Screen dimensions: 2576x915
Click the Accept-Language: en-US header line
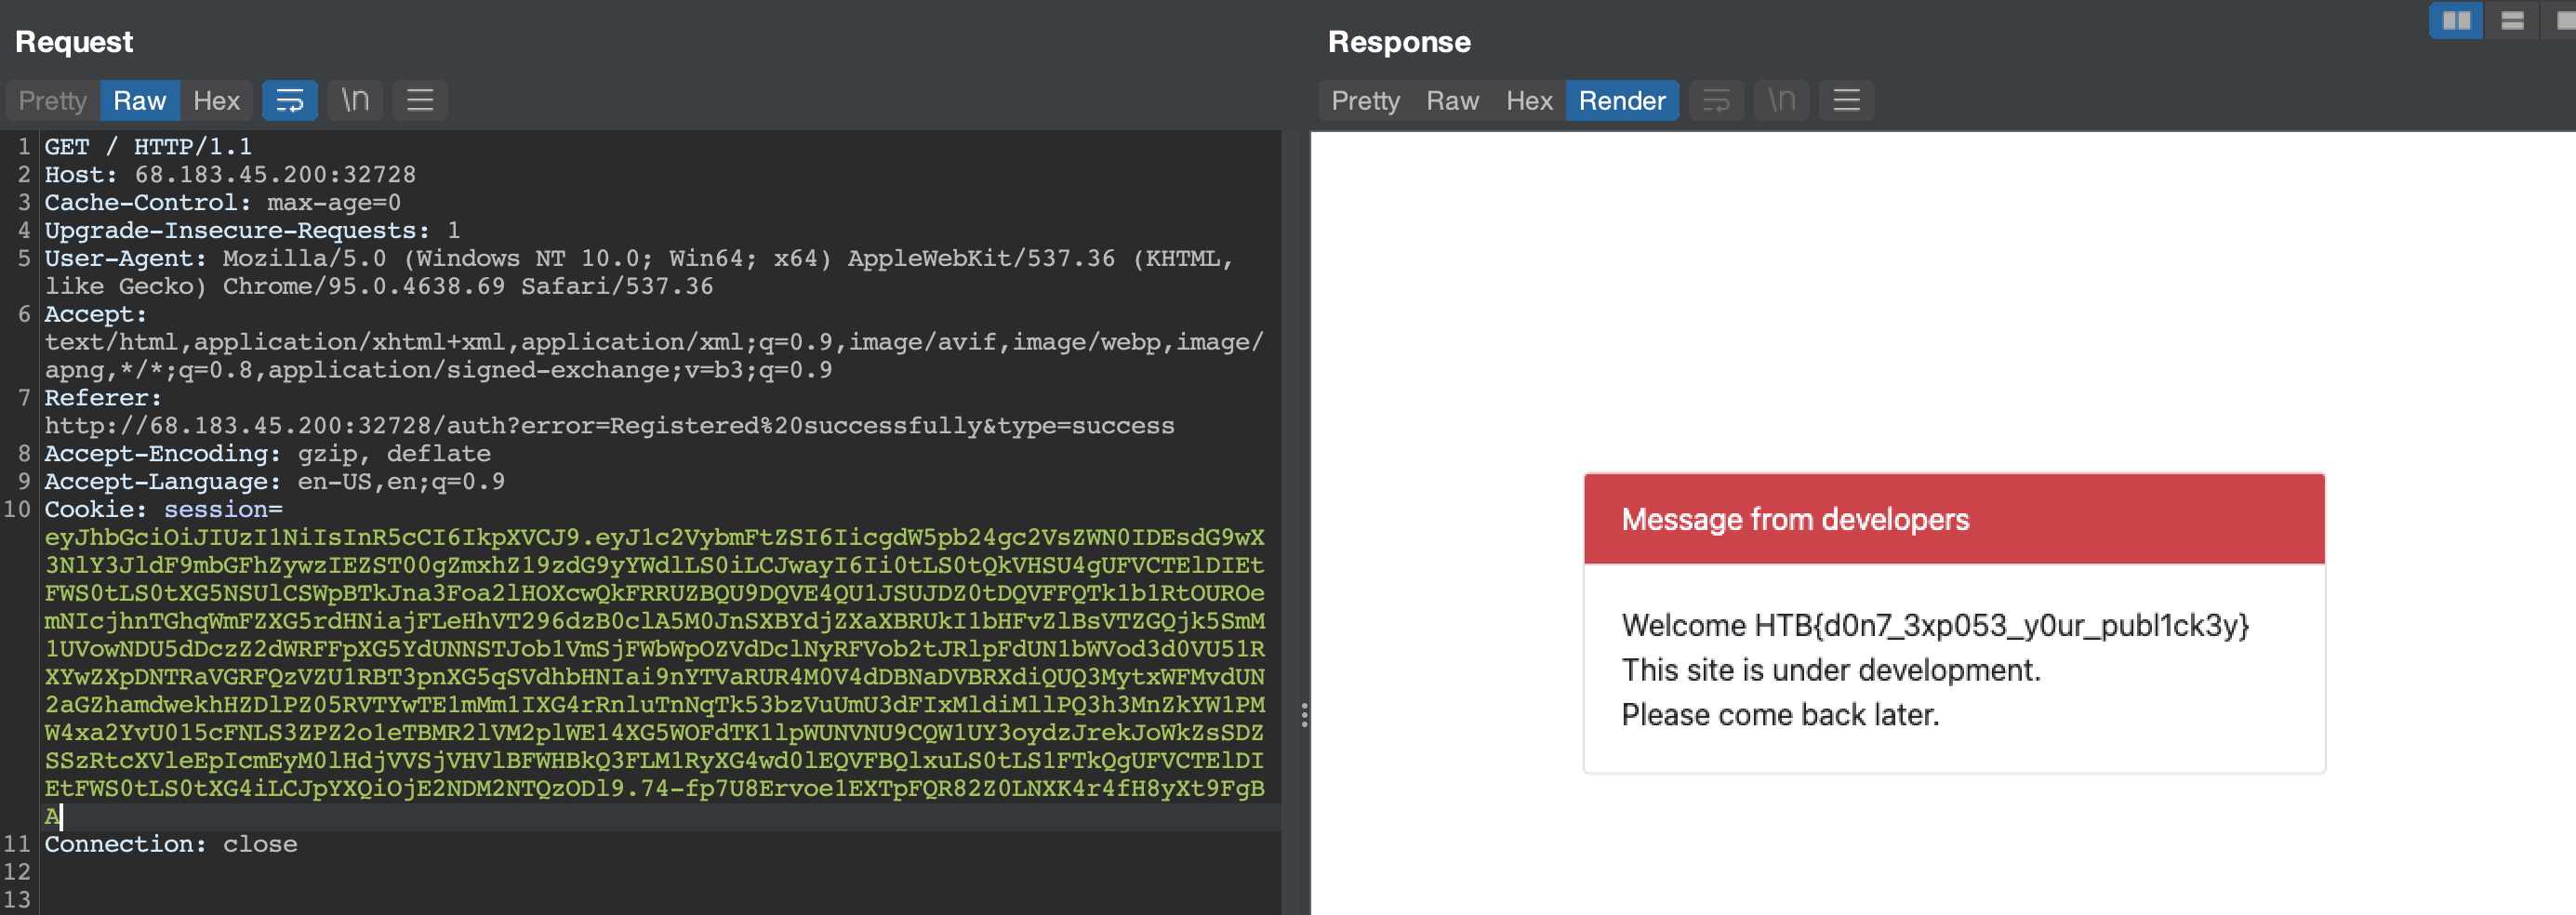(x=274, y=482)
